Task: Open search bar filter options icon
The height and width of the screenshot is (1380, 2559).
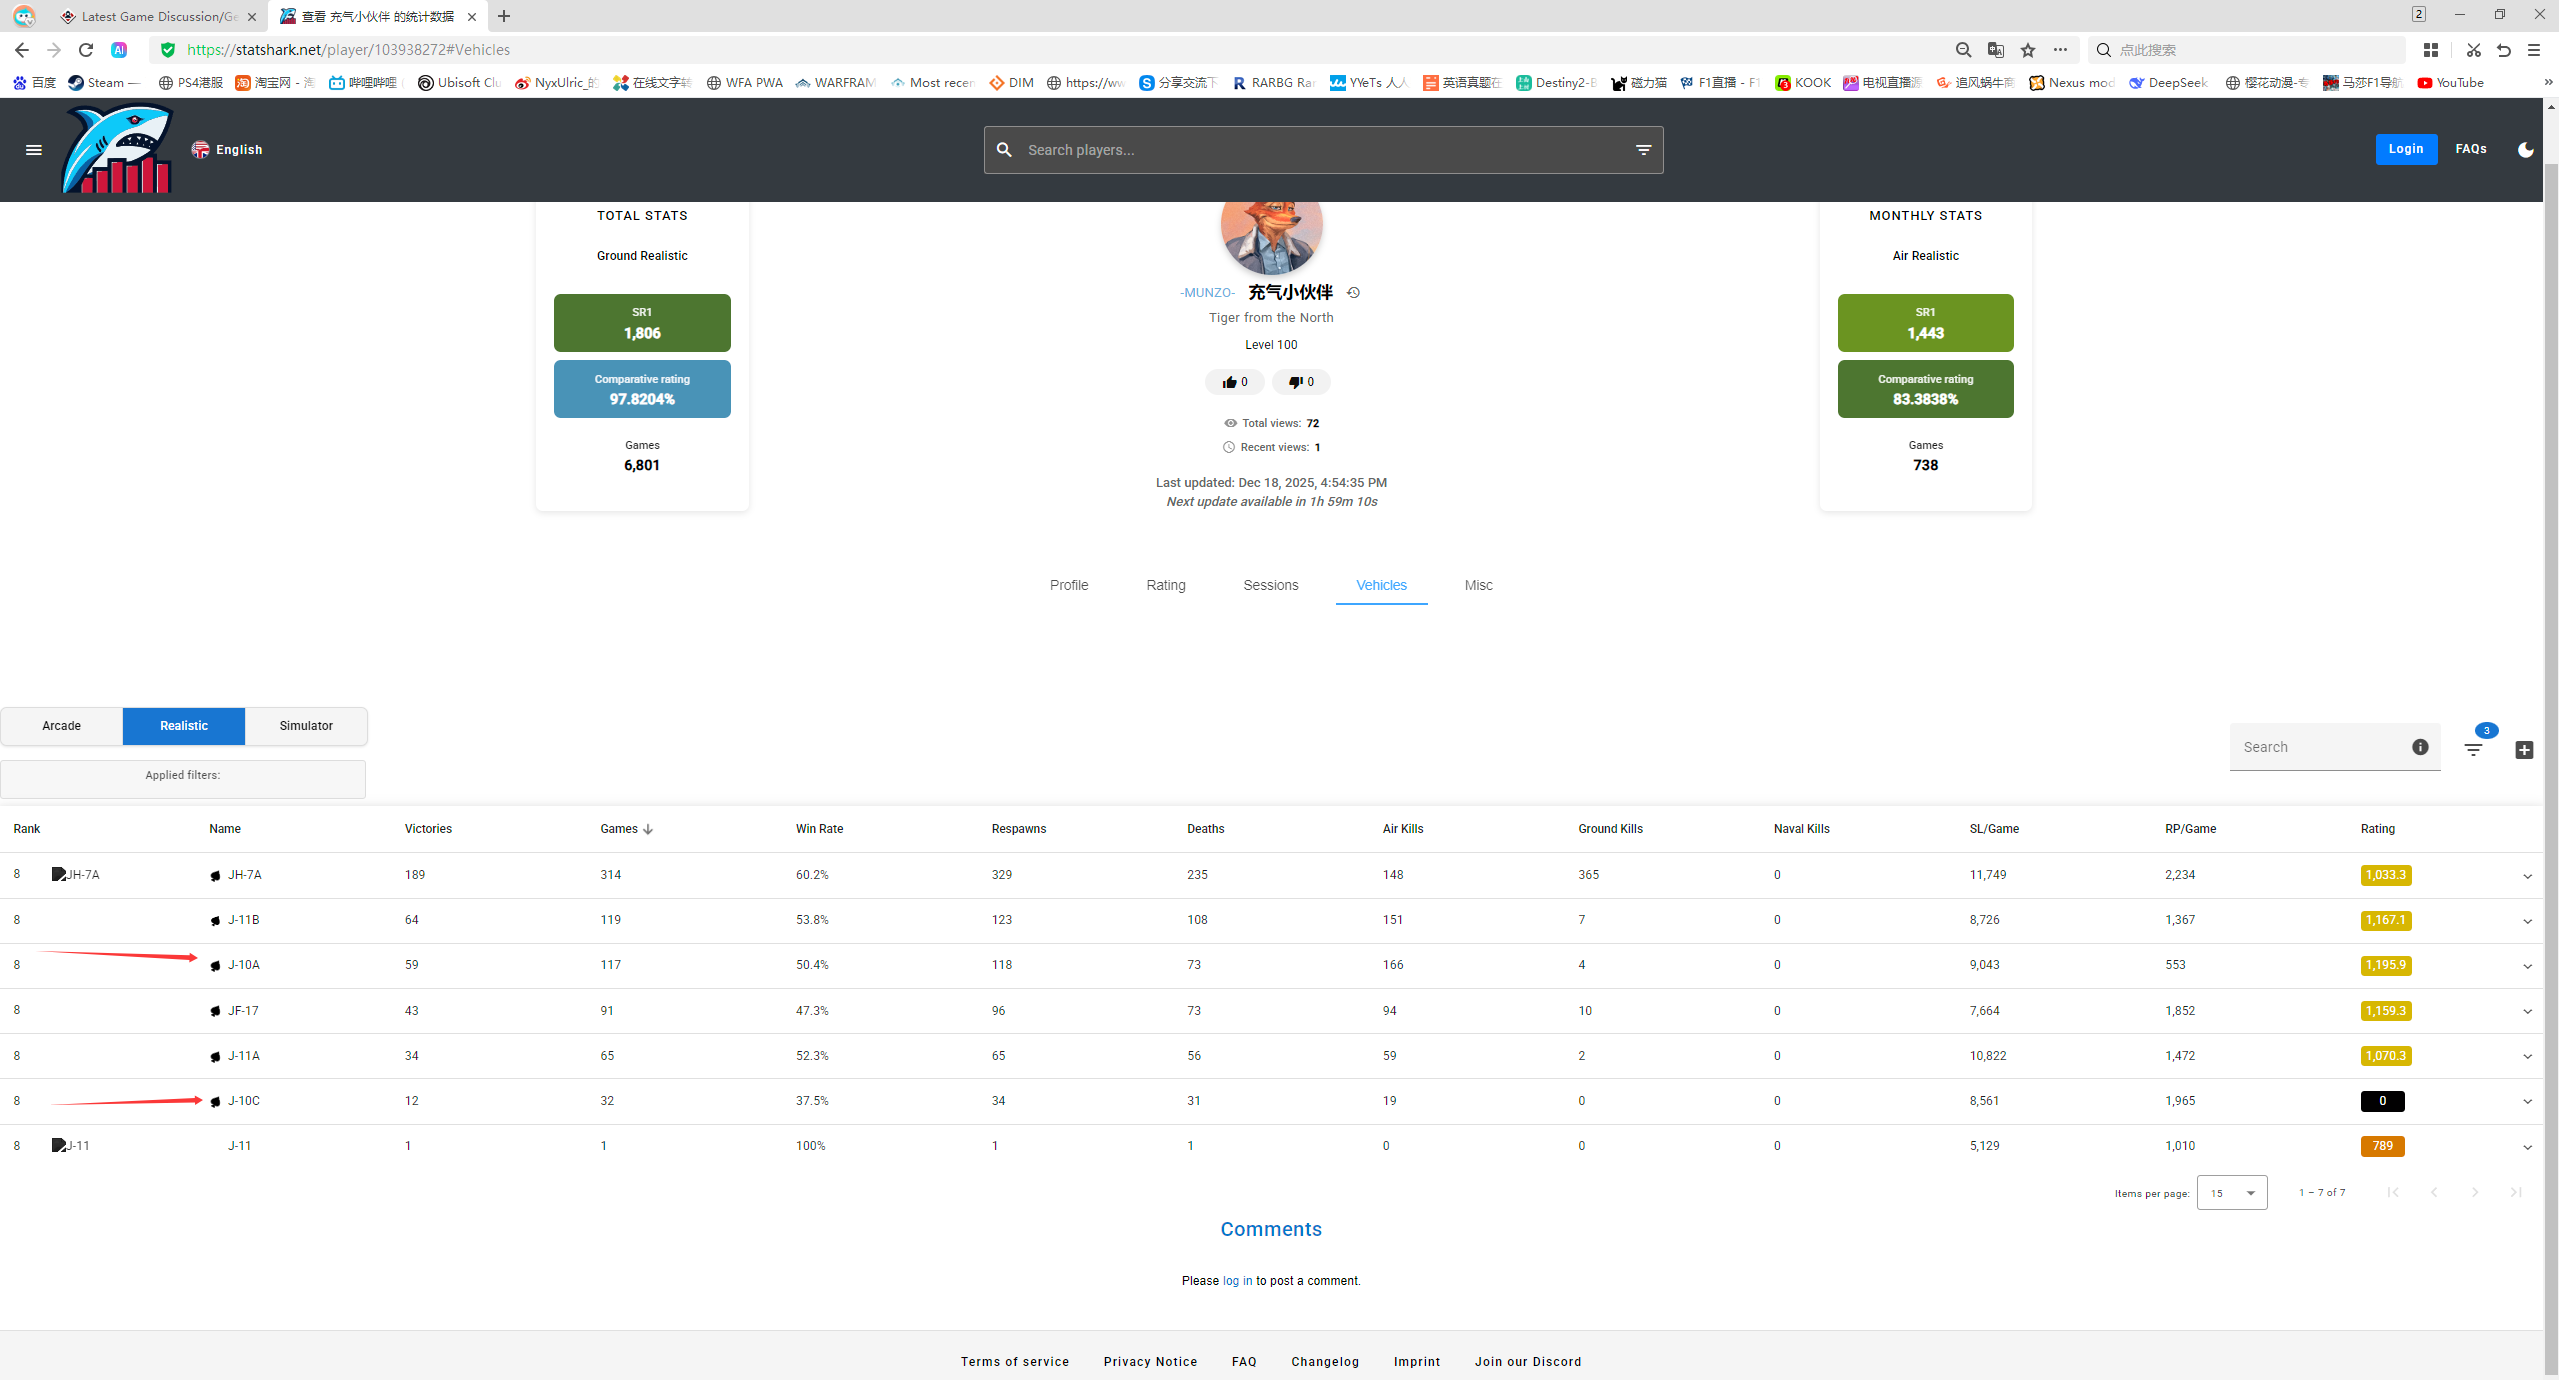Action: click(x=1643, y=150)
